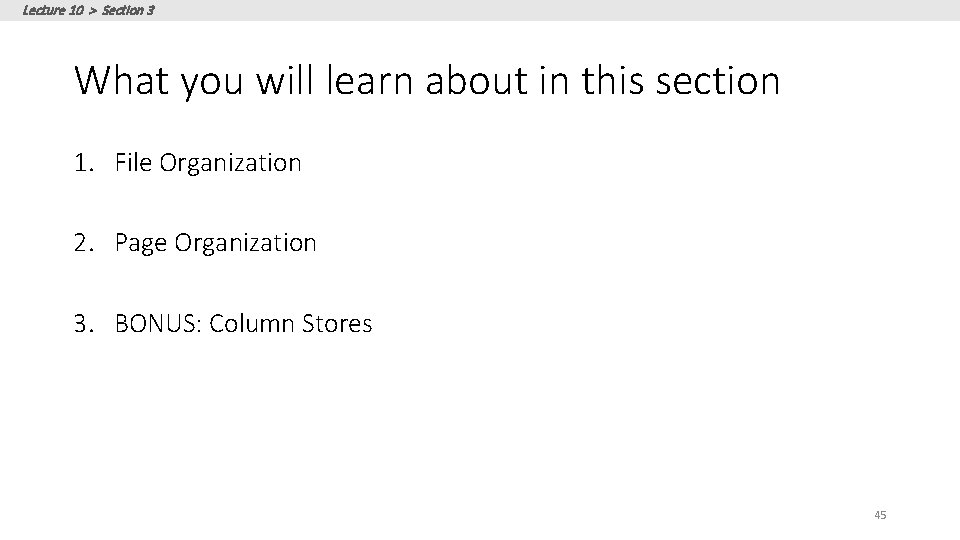Click Organization in the second list item
Screen dimensions: 960x540
pyautogui.click(x=245, y=243)
